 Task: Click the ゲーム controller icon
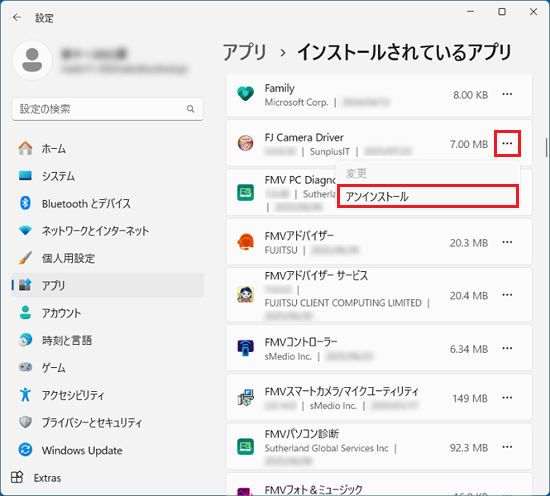click(25, 367)
